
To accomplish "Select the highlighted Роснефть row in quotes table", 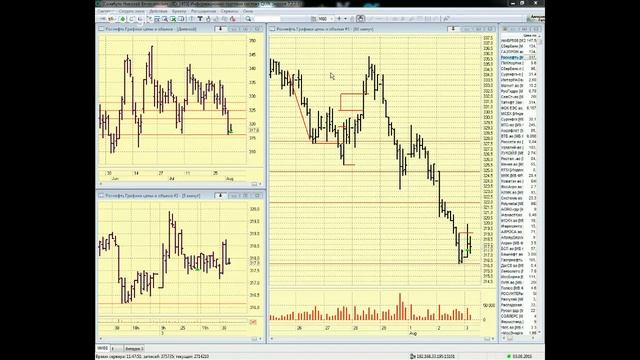I will 518,58.
